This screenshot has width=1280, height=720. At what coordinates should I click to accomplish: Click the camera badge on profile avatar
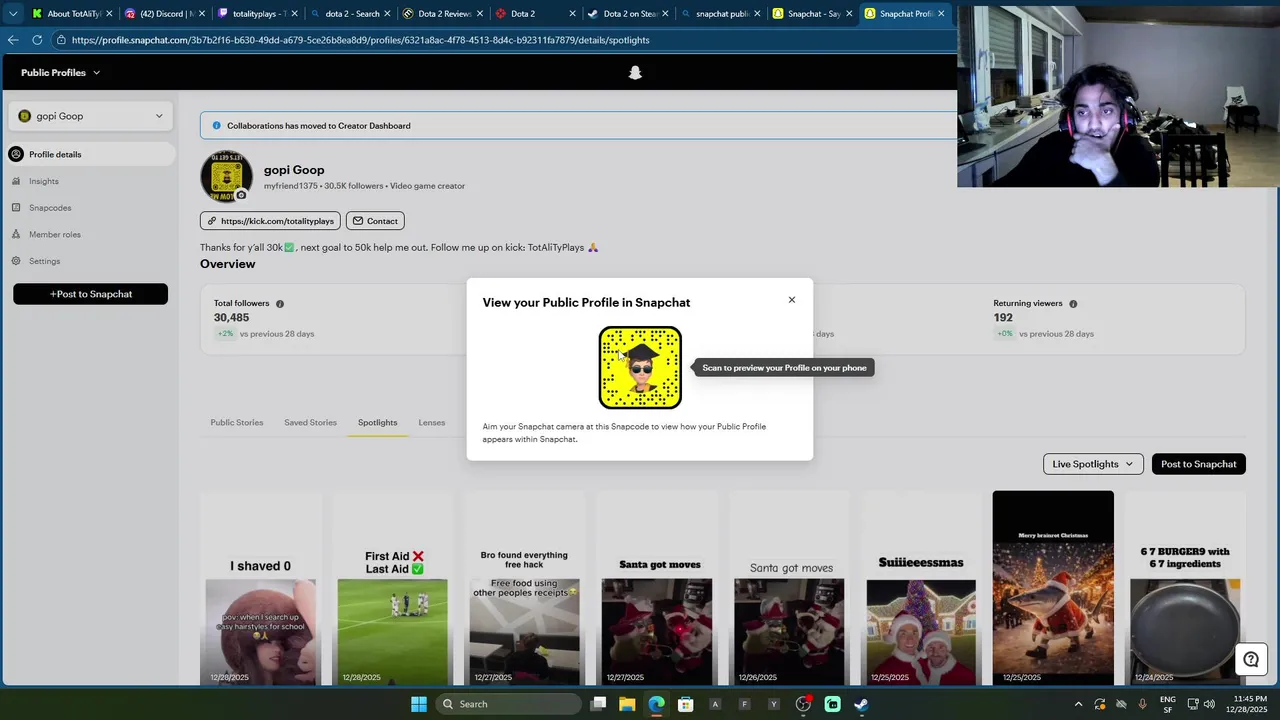[241, 195]
